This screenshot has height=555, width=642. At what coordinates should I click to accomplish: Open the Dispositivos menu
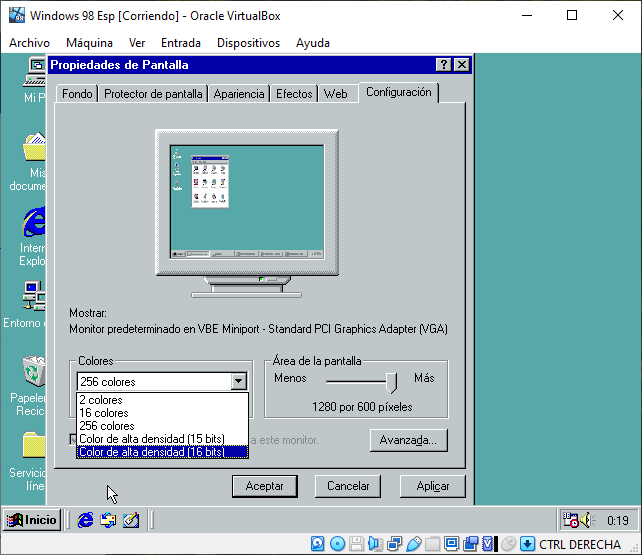click(248, 43)
